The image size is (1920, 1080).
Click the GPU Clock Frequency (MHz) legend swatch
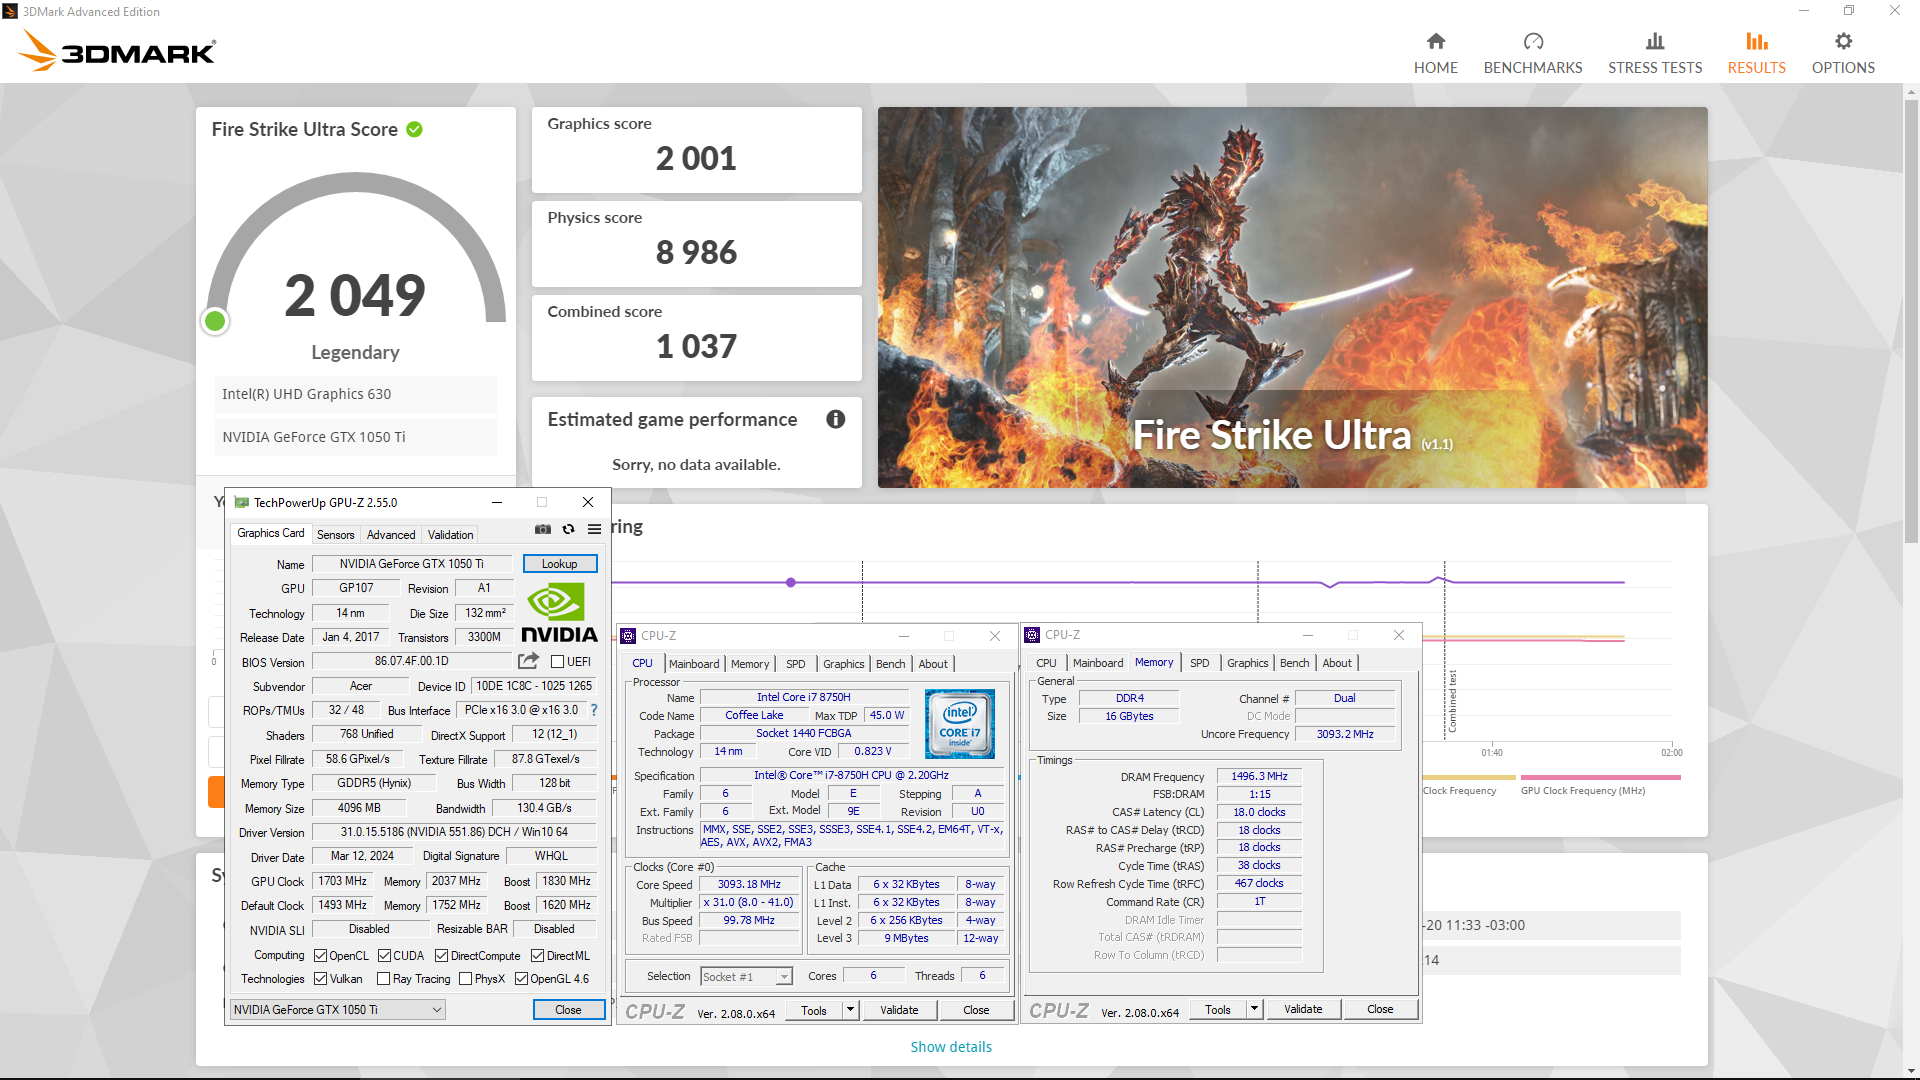(1600, 777)
